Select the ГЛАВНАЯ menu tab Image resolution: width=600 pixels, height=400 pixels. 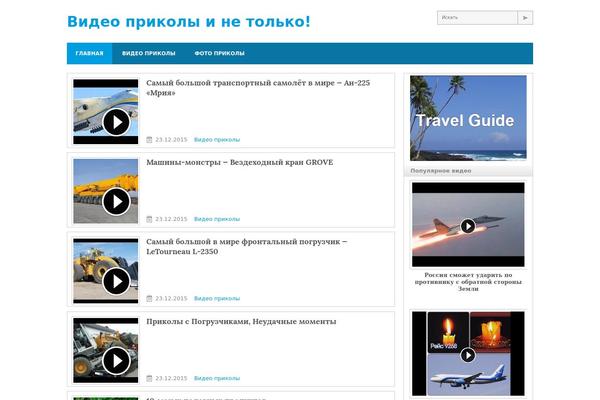click(x=90, y=53)
